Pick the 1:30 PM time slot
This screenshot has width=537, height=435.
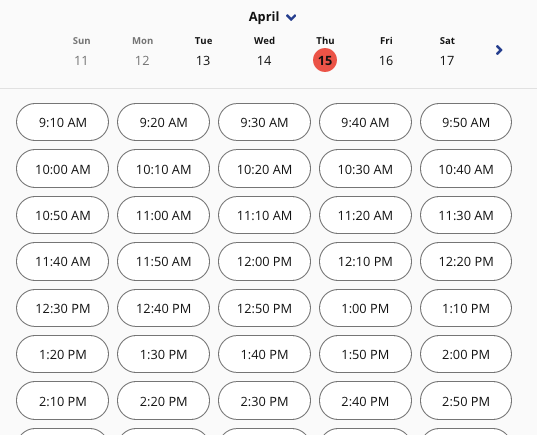(163, 354)
